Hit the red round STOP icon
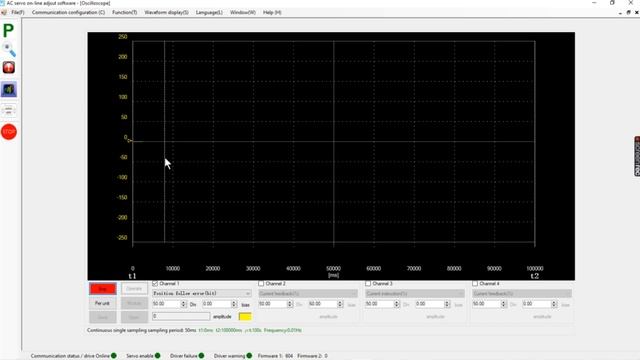Screen dimensions: 640x360 [9, 132]
